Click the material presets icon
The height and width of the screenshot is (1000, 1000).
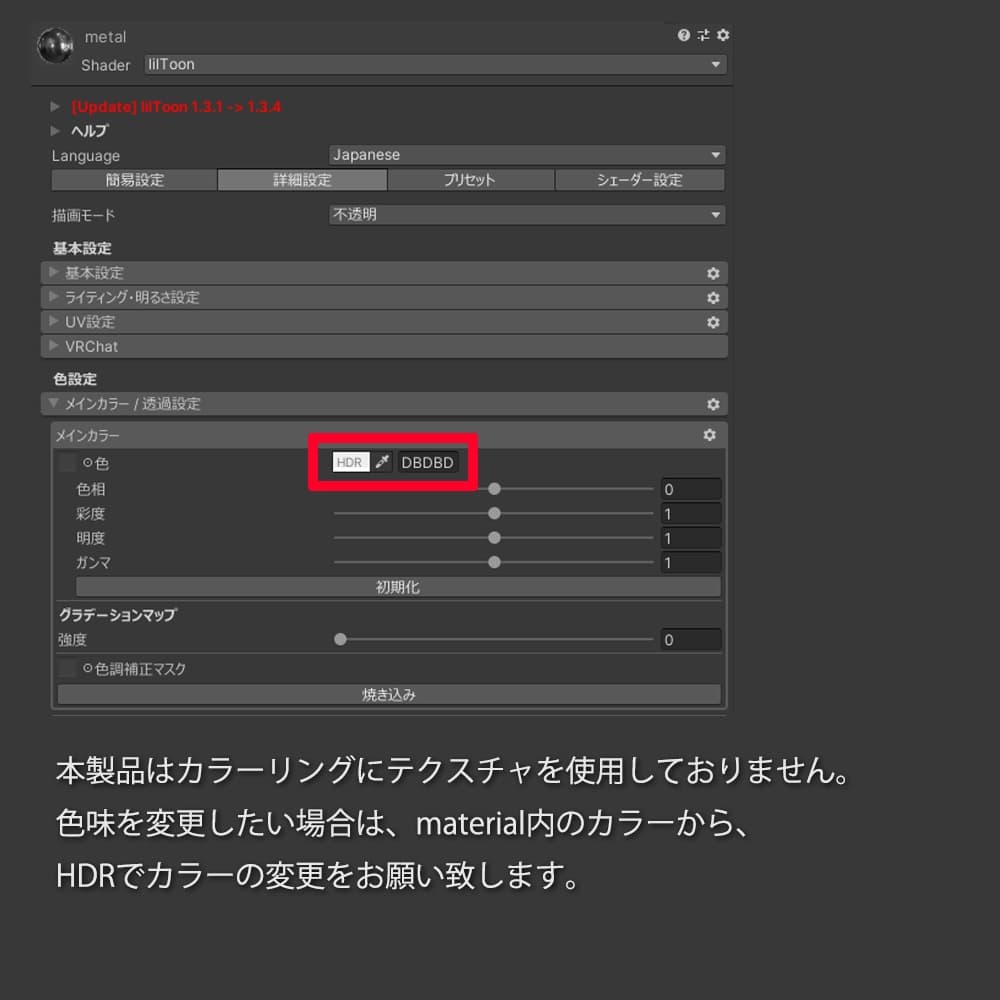click(705, 34)
